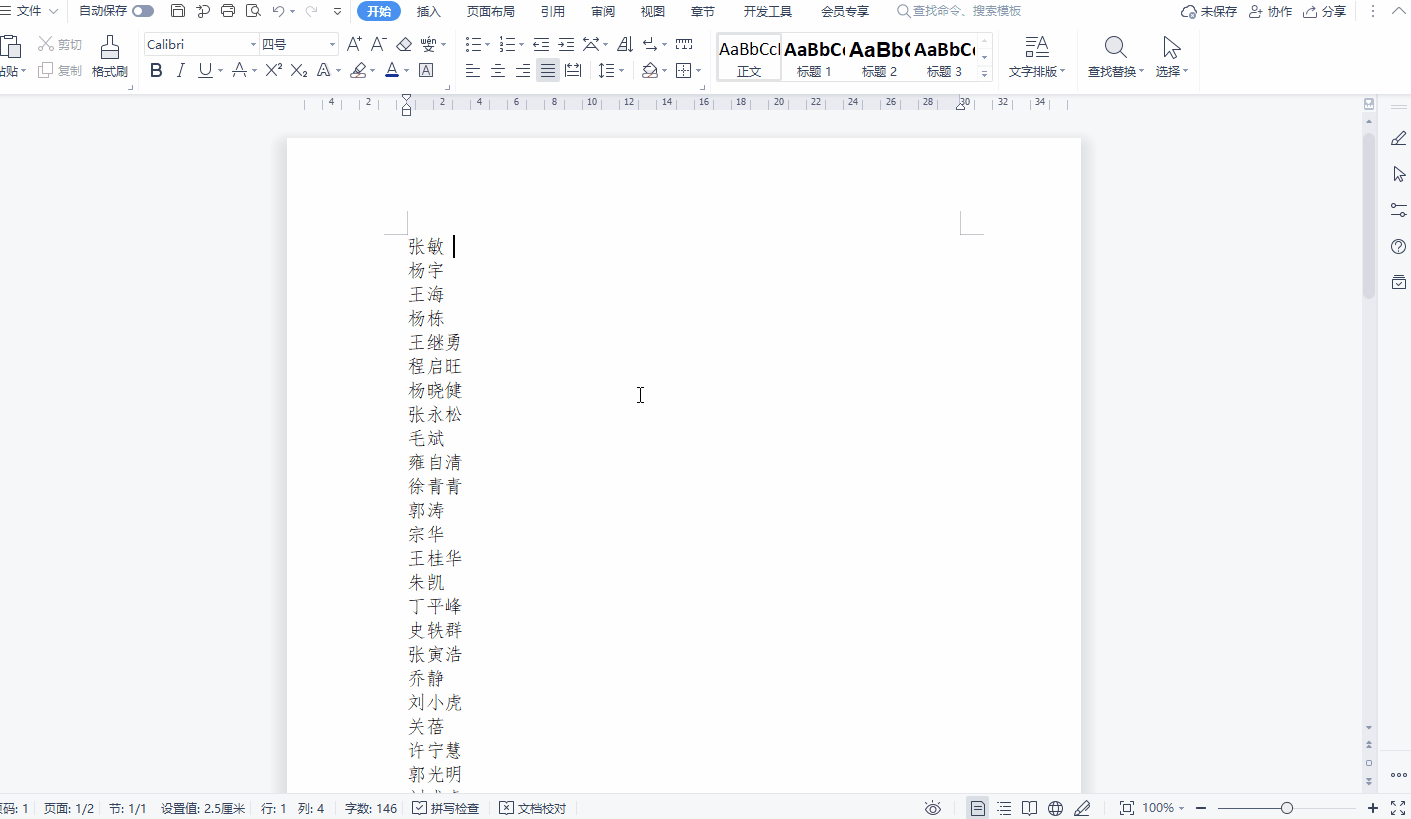Open the pen/annotation icon in right sidebar
Image resolution: width=1411 pixels, height=819 pixels.
tap(1399, 139)
